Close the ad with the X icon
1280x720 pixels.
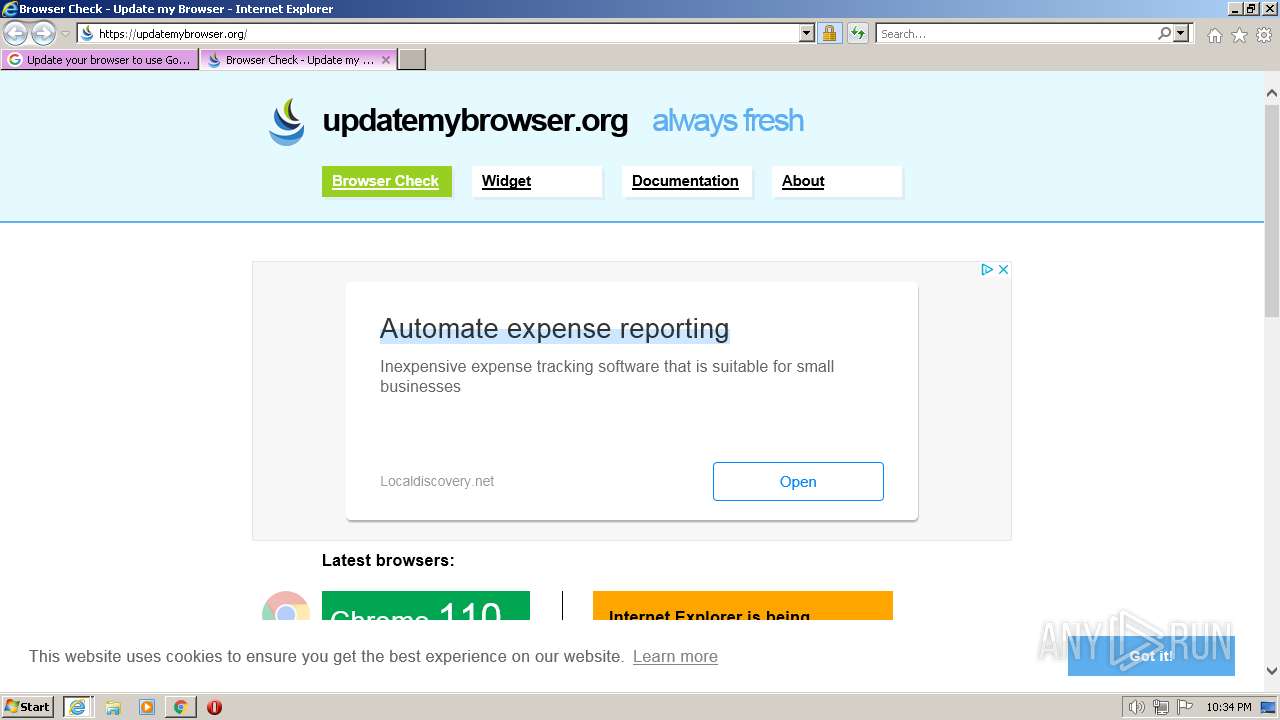pyautogui.click(x=1003, y=270)
